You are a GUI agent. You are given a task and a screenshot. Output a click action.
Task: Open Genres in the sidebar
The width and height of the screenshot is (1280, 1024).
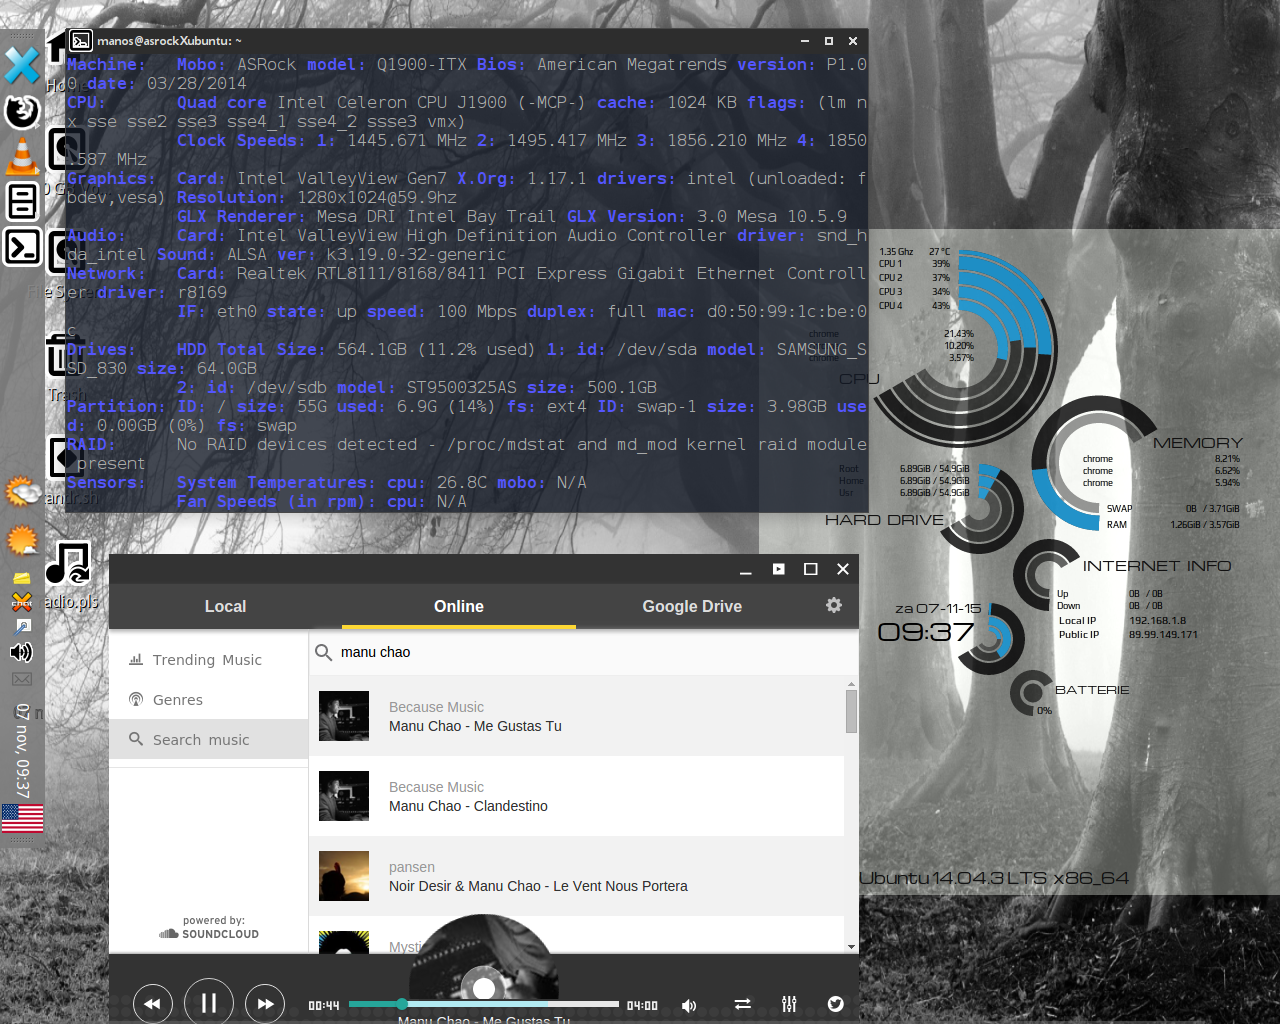208,700
